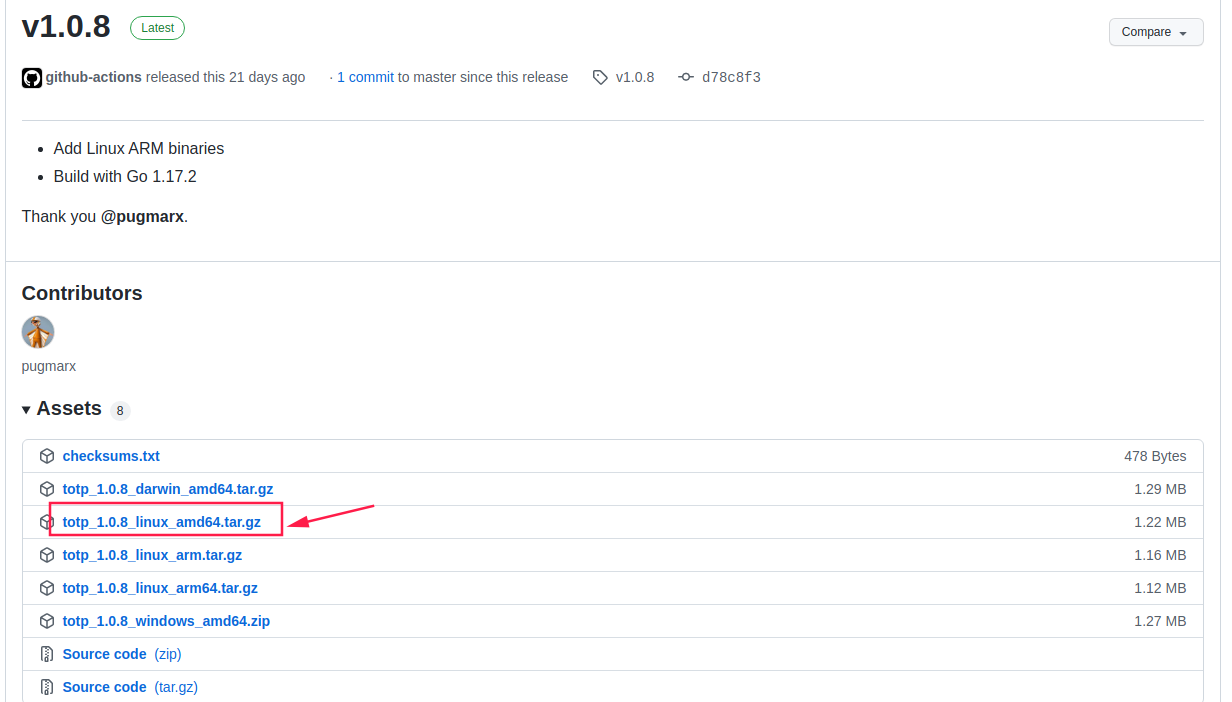Image resolution: width=1232 pixels, height=702 pixels.
Task: Open the Compare dropdown
Action: click(1155, 32)
